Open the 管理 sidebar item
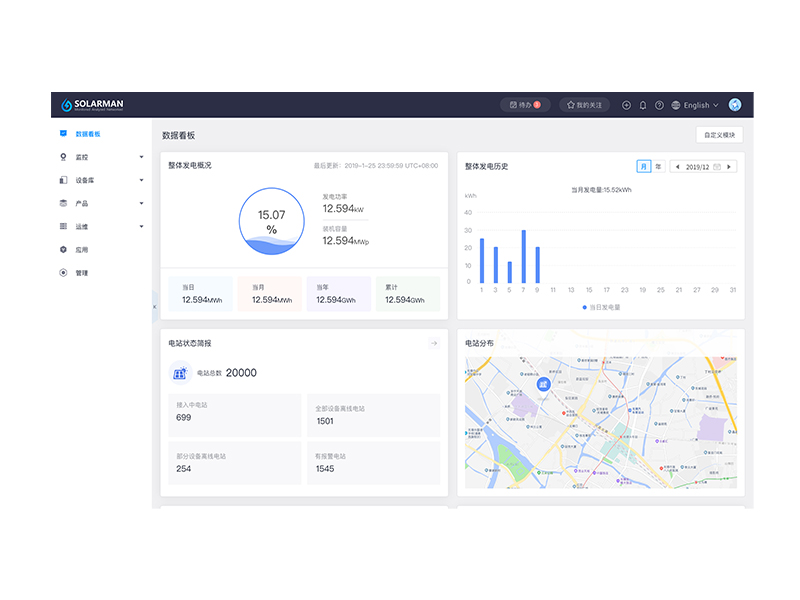 pos(83,273)
